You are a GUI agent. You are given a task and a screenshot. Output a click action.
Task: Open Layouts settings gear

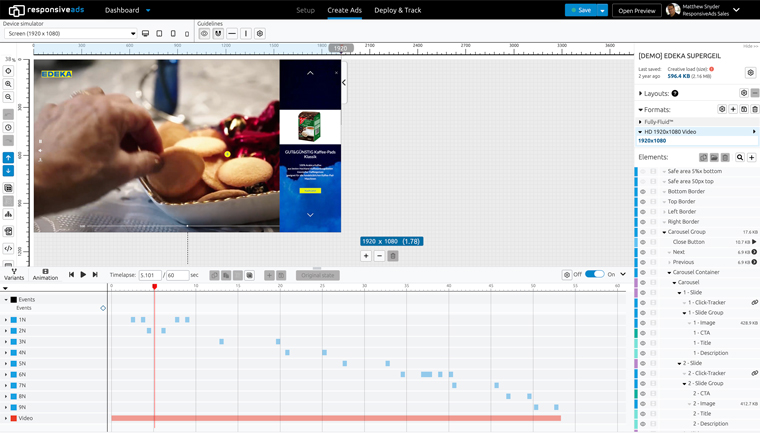coord(744,93)
